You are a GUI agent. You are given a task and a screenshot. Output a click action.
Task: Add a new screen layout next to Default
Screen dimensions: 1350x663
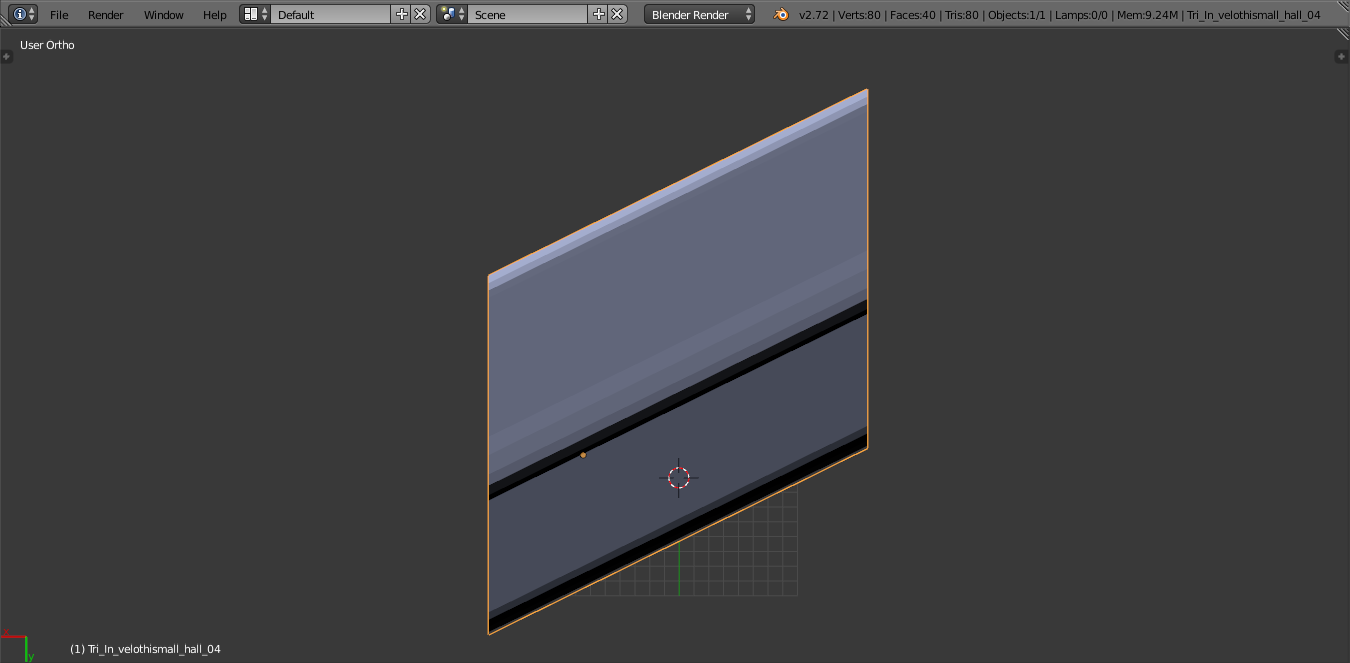click(402, 14)
